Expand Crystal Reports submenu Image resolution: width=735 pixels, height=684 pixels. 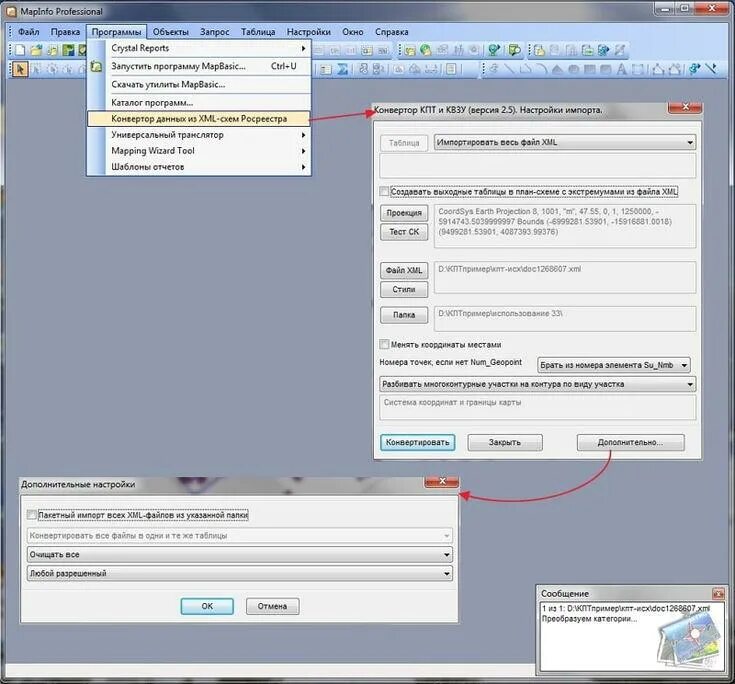tap(199, 48)
